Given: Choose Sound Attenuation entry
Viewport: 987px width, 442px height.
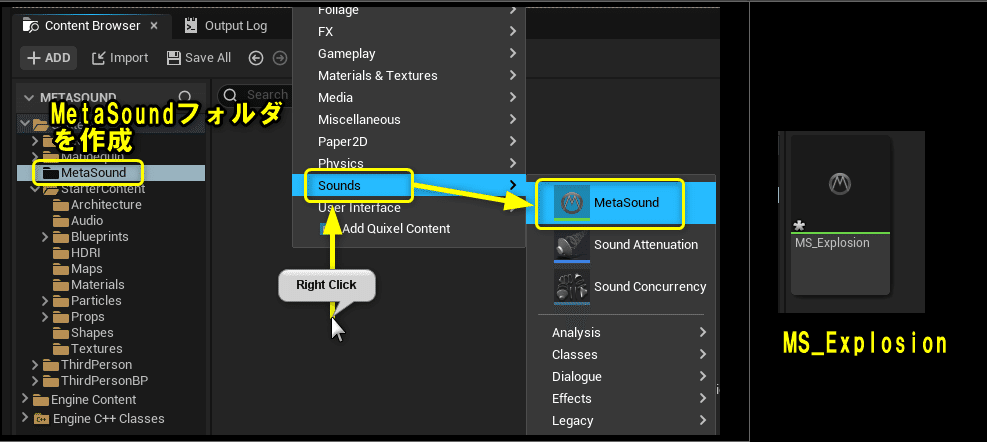Looking at the screenshot, I should click(621, 245).
